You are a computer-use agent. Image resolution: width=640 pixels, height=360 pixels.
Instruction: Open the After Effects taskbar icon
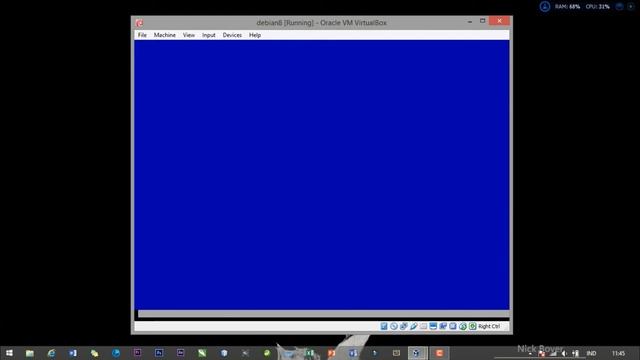coord(180,353)
